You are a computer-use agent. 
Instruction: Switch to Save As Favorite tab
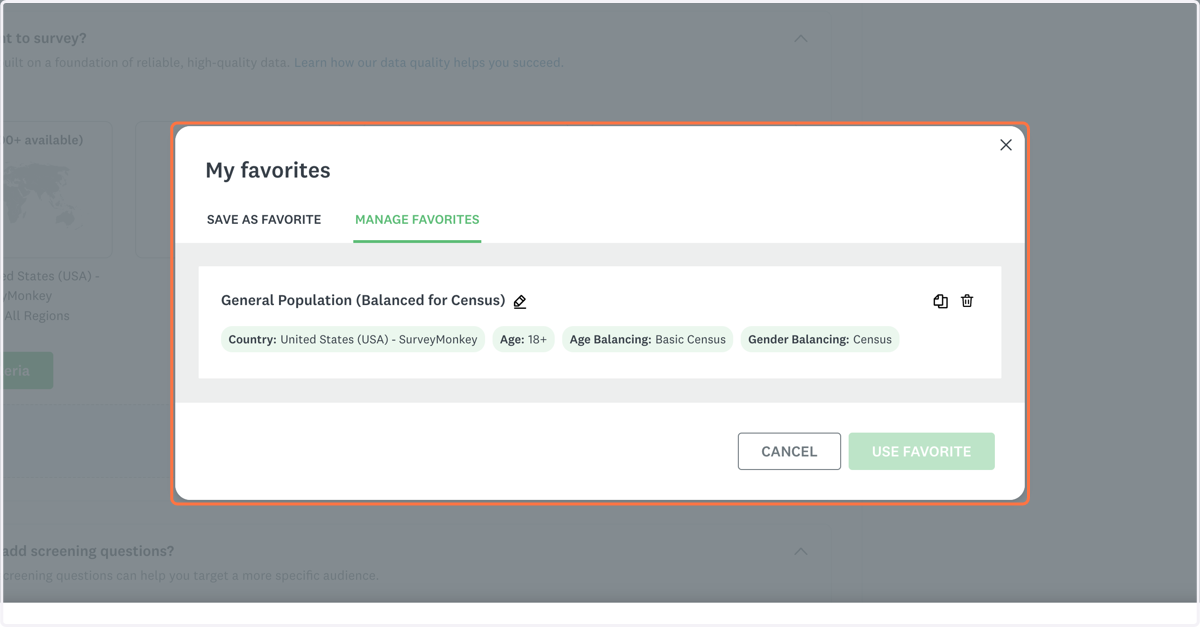click(x=264, y=219)
